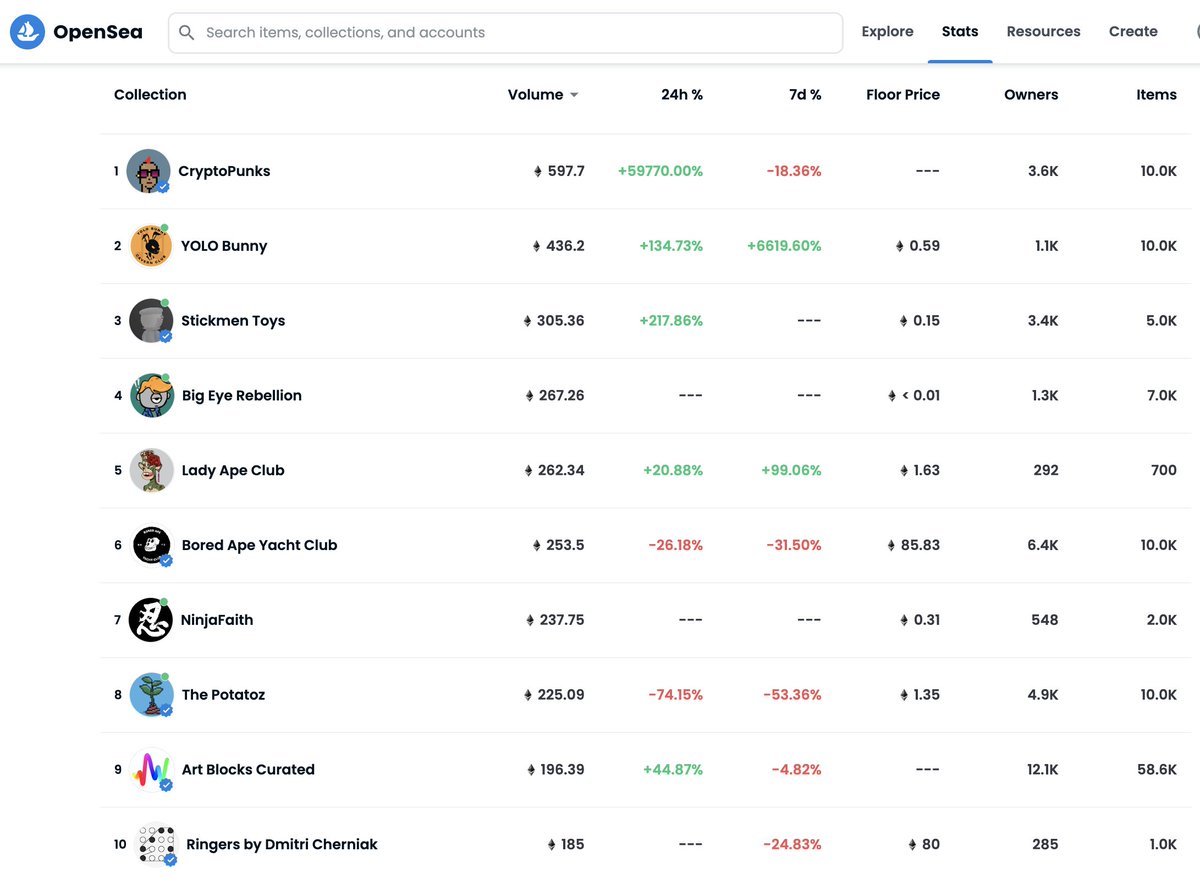Open the Art Blocks Curated collection link

(x=248, y=769)
